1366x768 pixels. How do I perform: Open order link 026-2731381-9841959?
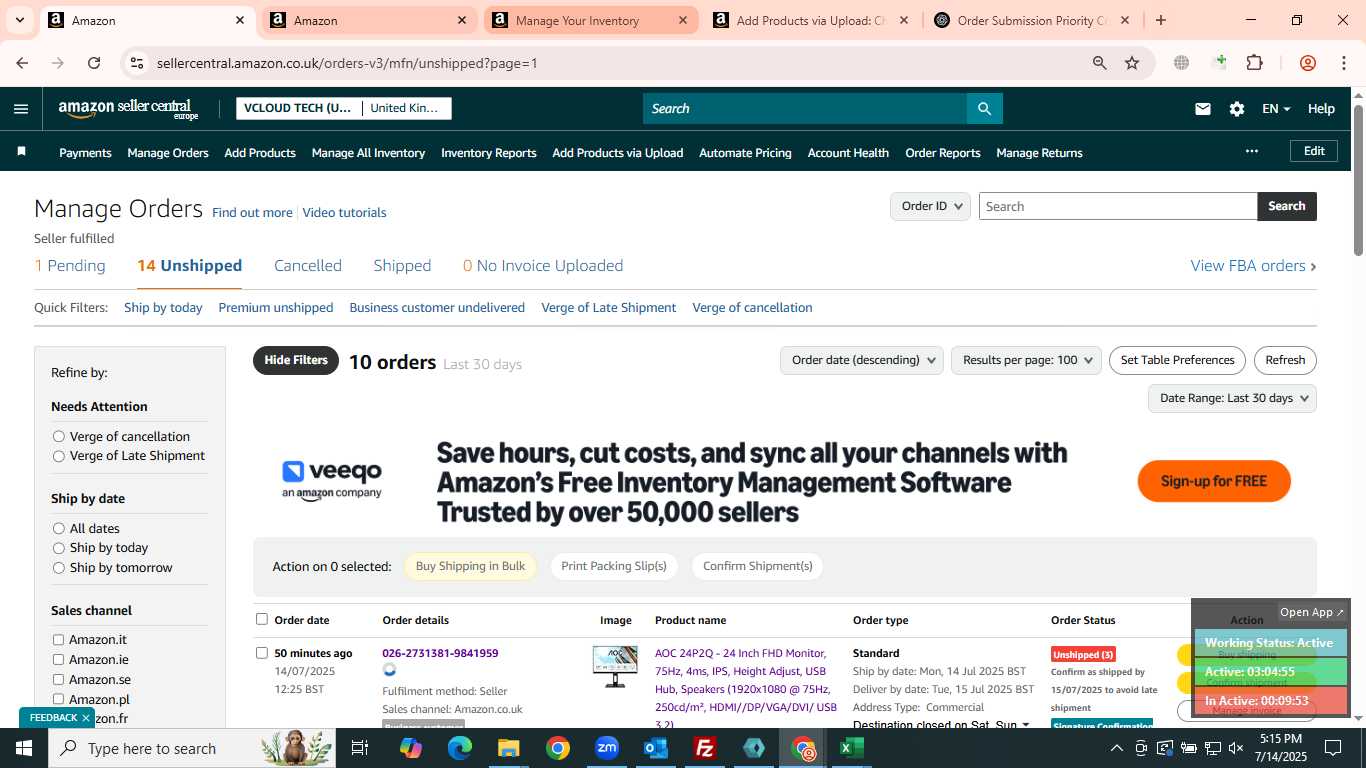click(440, 653)
